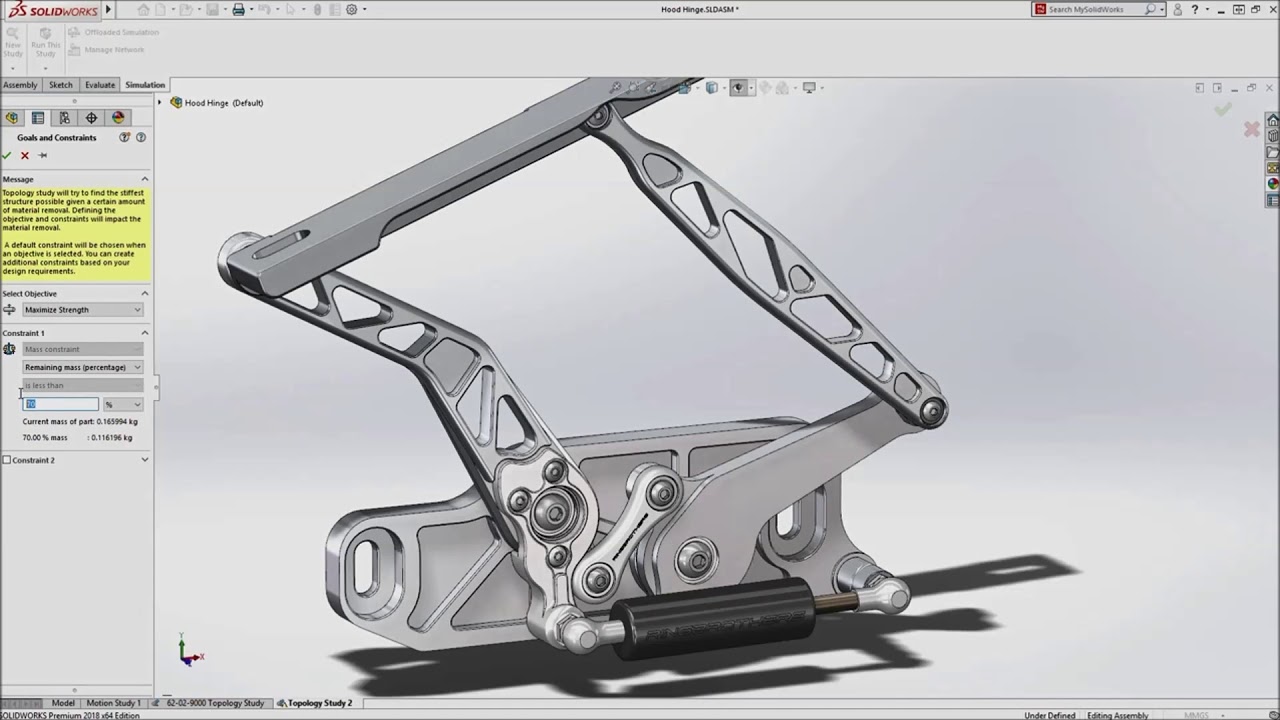This screenshot has height=720, width=1280.
Task: Open SolidWorks Resources home task pane icon
Action: [1273, 120]
